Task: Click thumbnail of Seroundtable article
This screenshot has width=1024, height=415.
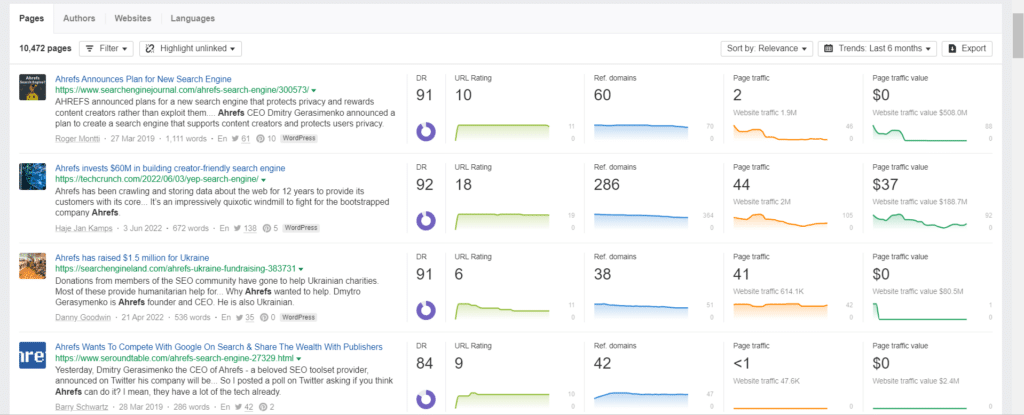Action: pyautogui.click(x=32, y=355)
